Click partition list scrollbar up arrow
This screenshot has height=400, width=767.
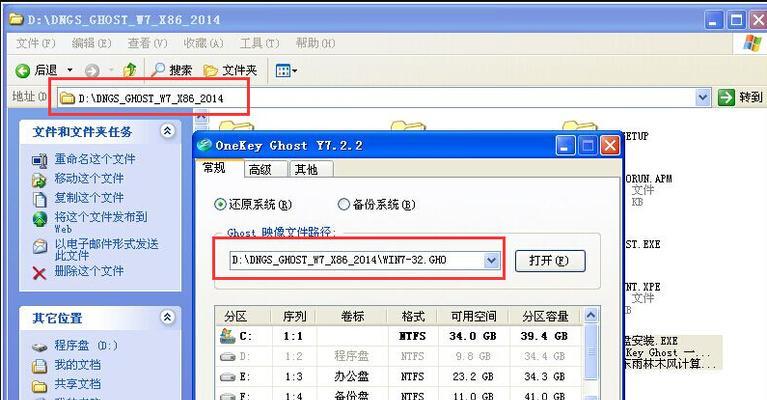591,315
